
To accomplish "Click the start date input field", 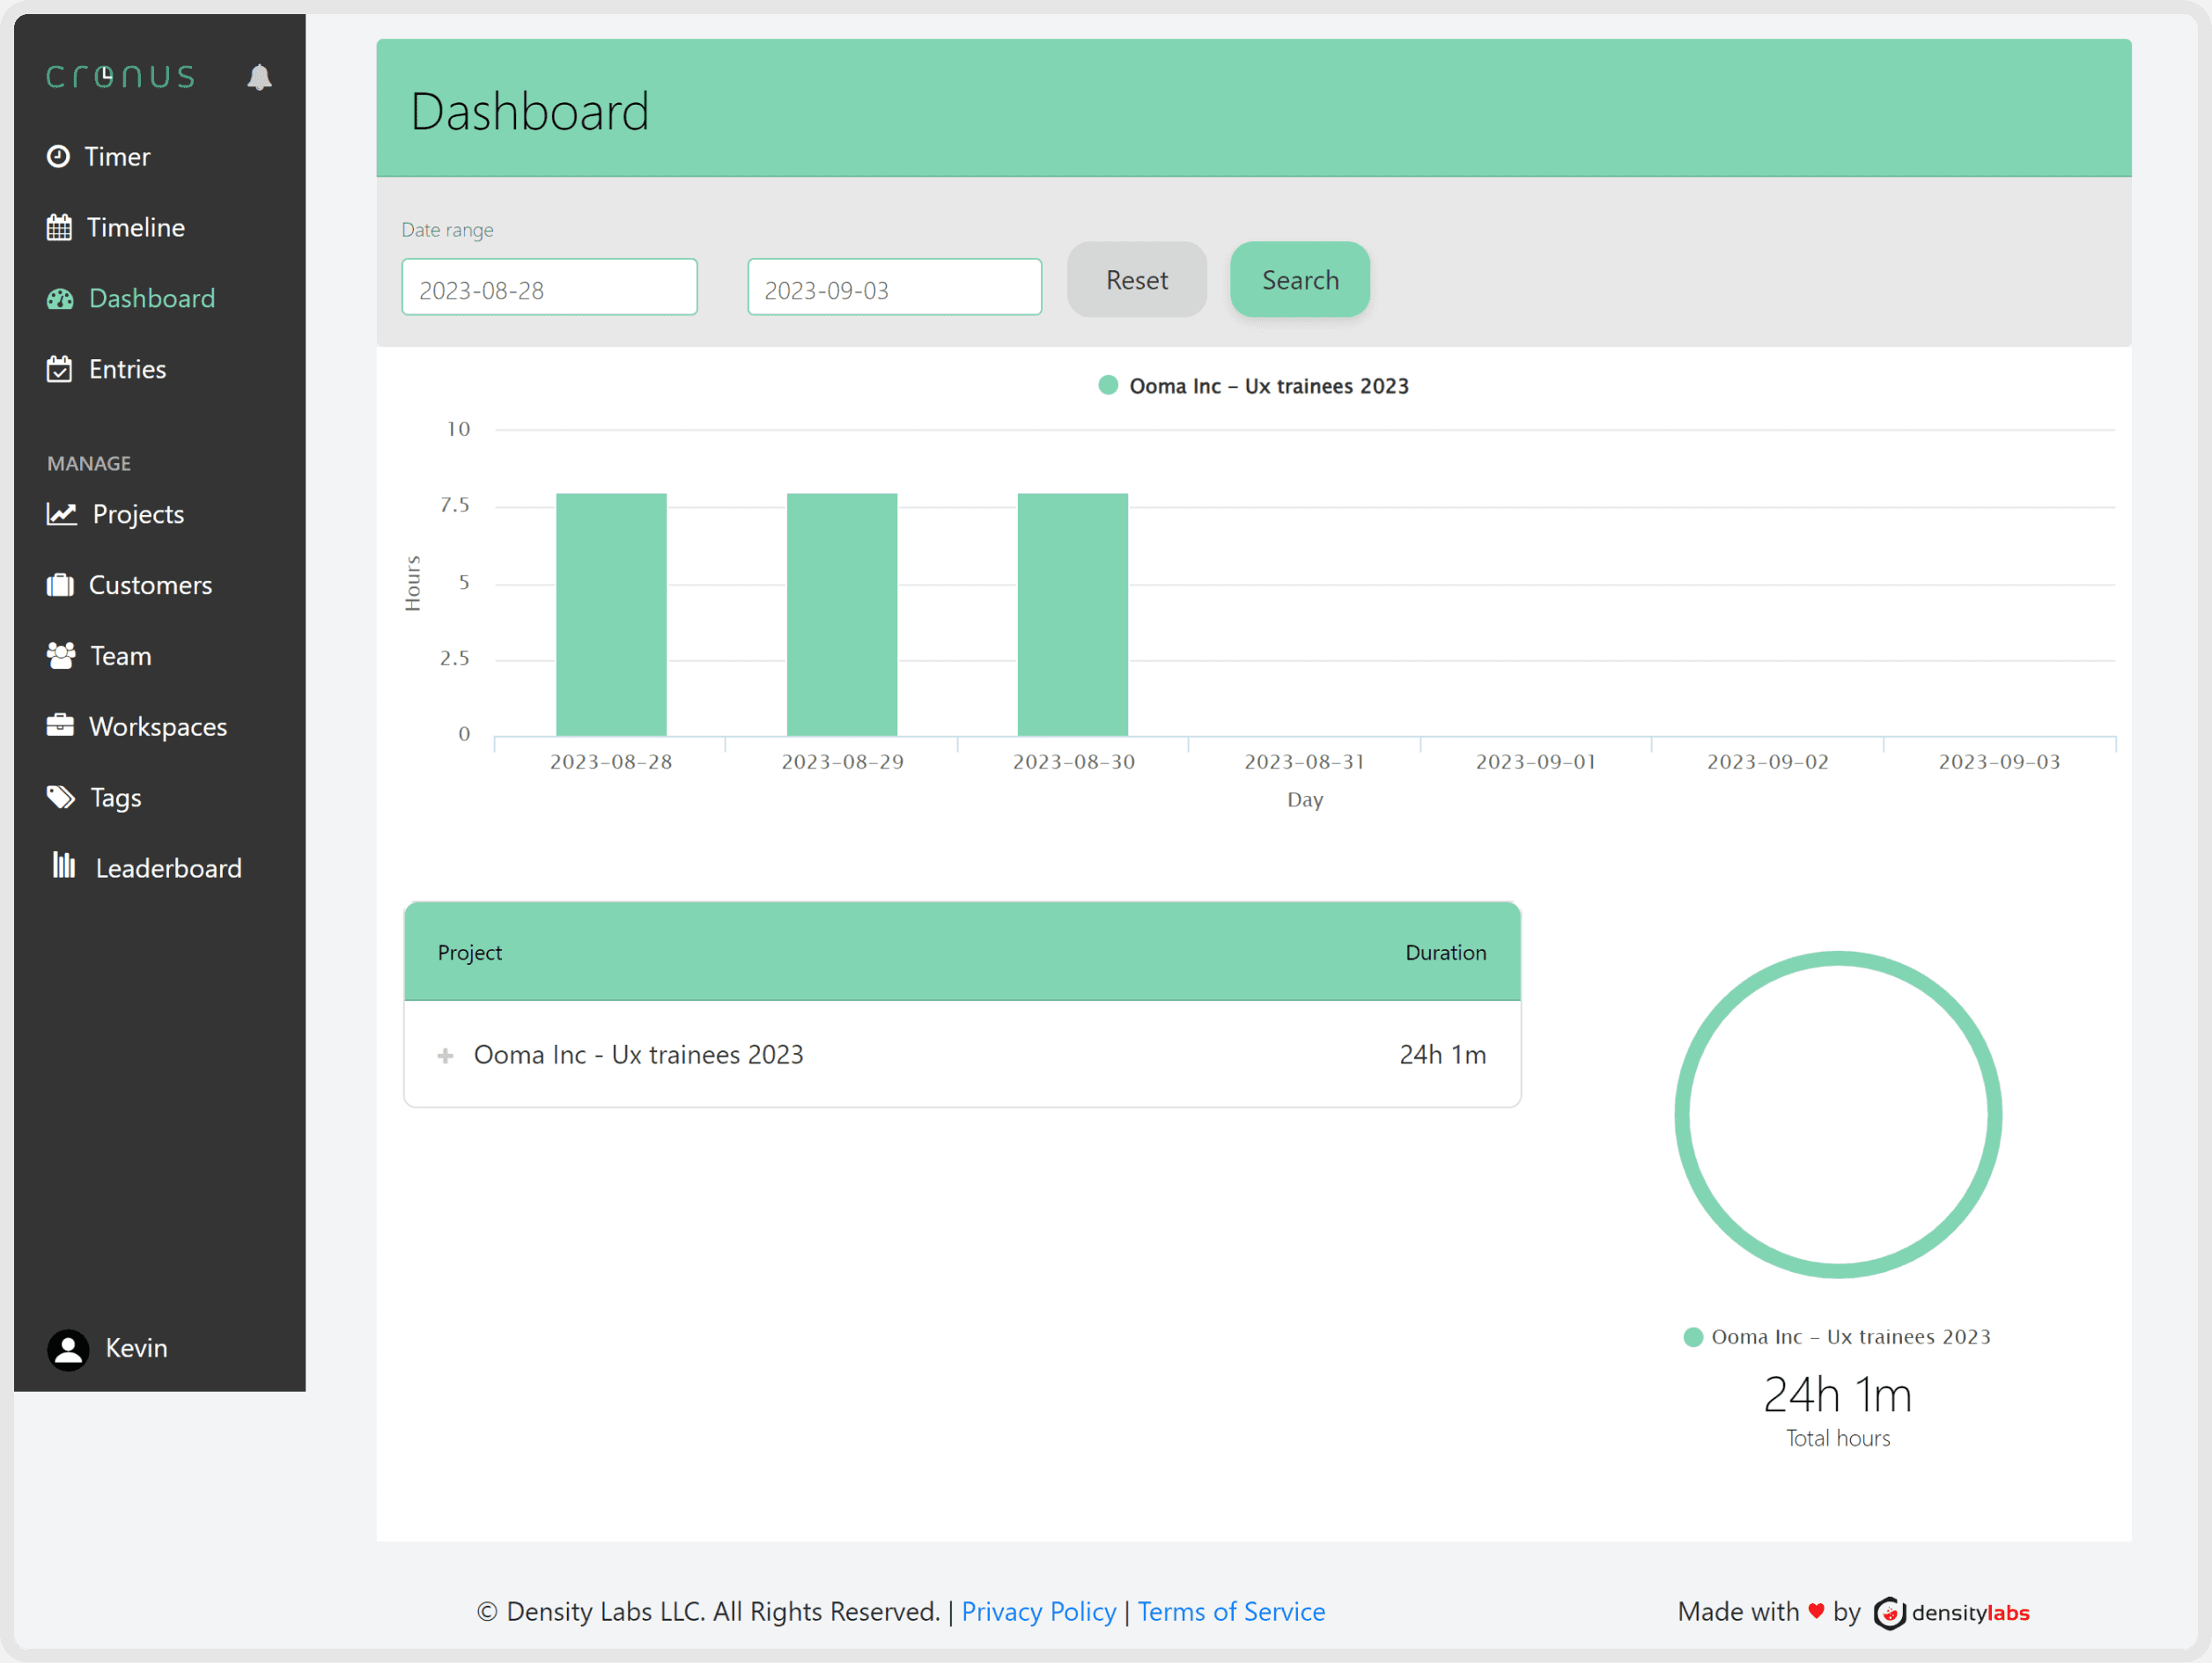I will point(549,288).
